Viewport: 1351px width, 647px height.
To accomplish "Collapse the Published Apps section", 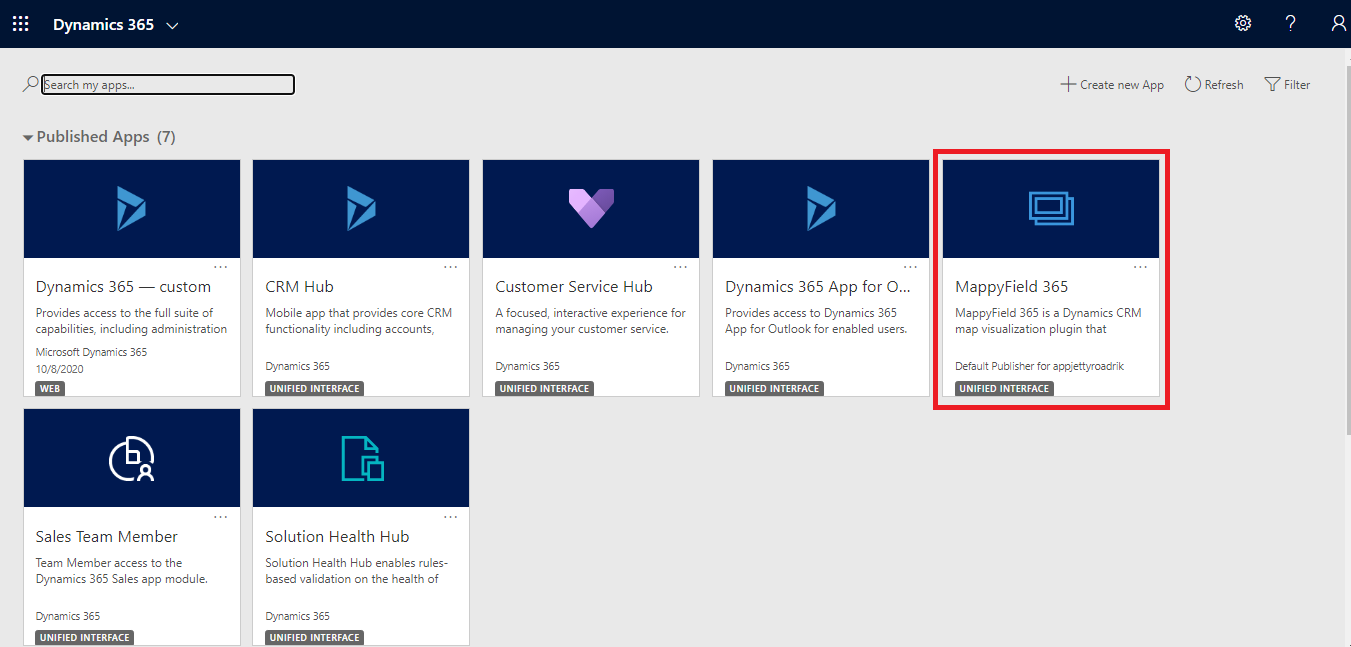I will (x=28, y=138).
